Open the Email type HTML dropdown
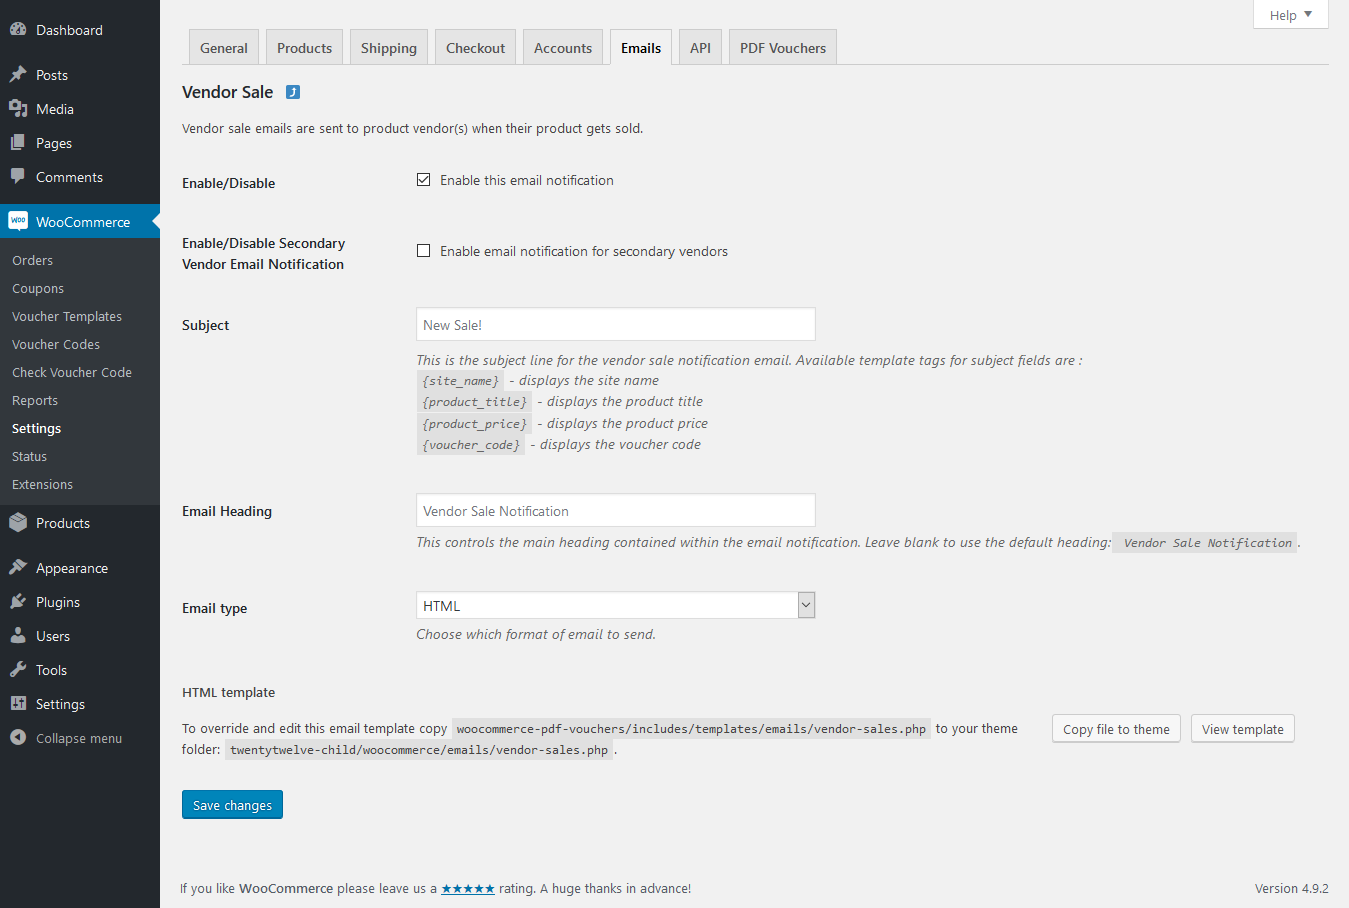 [x=615, y=606]
